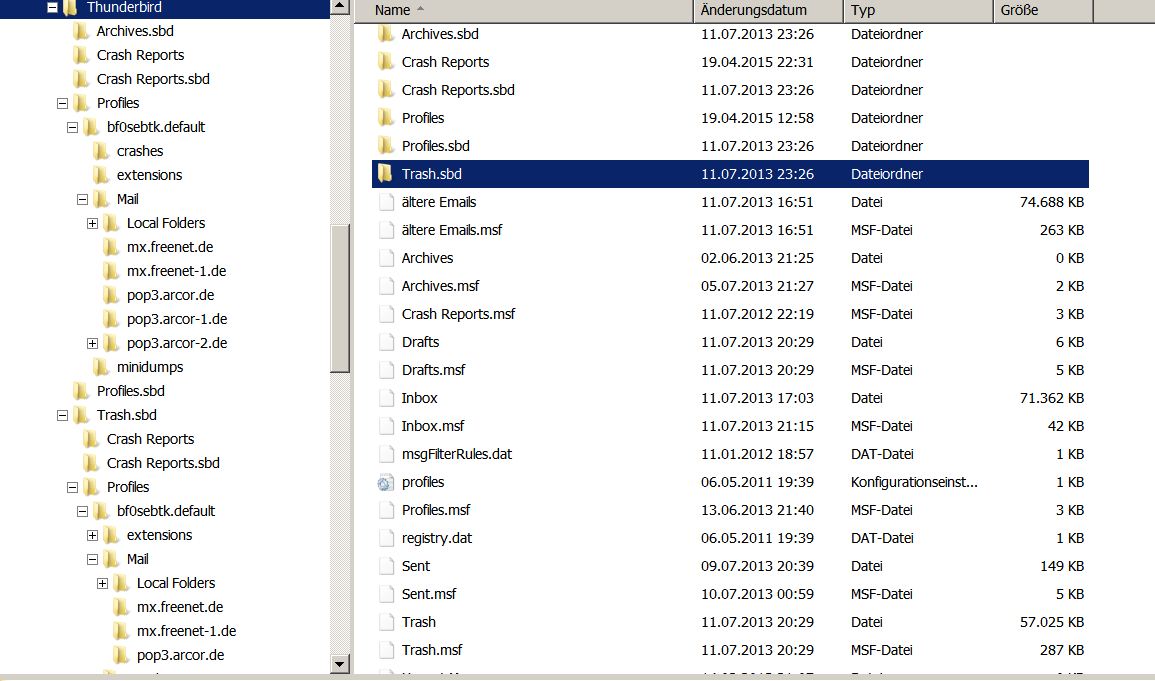1155x681 pixels.
Task: Select the crashes folder icon in tree
Action: (x=101, y=151)
